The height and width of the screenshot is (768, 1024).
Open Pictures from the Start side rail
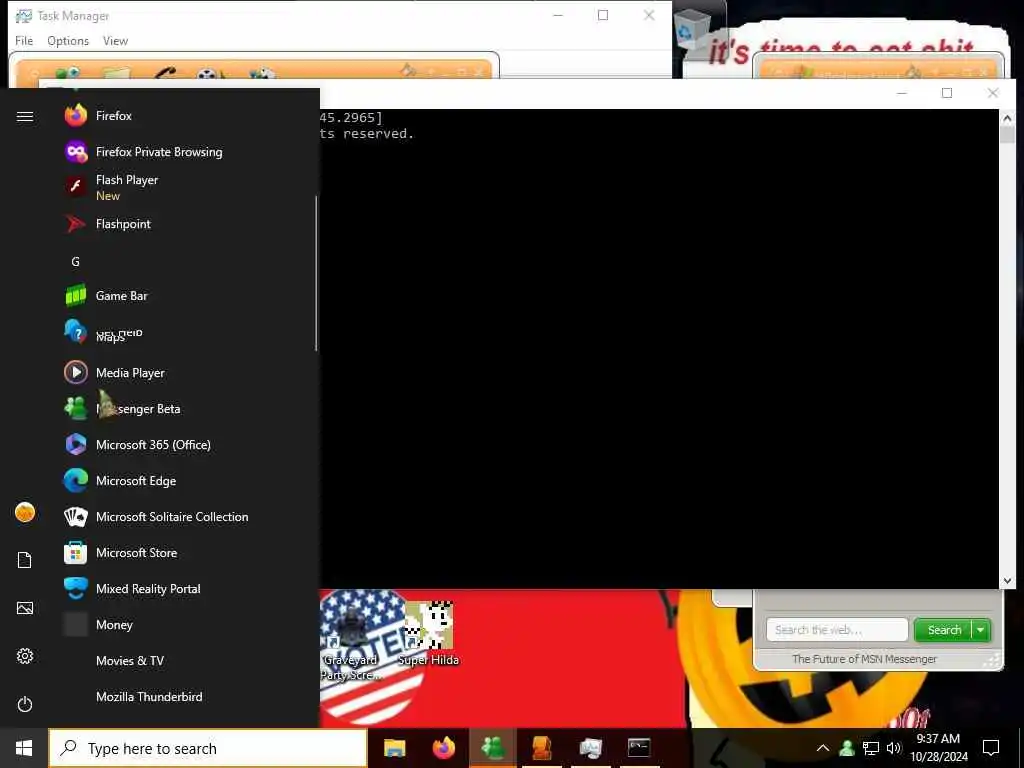click(x=25, y=608)
